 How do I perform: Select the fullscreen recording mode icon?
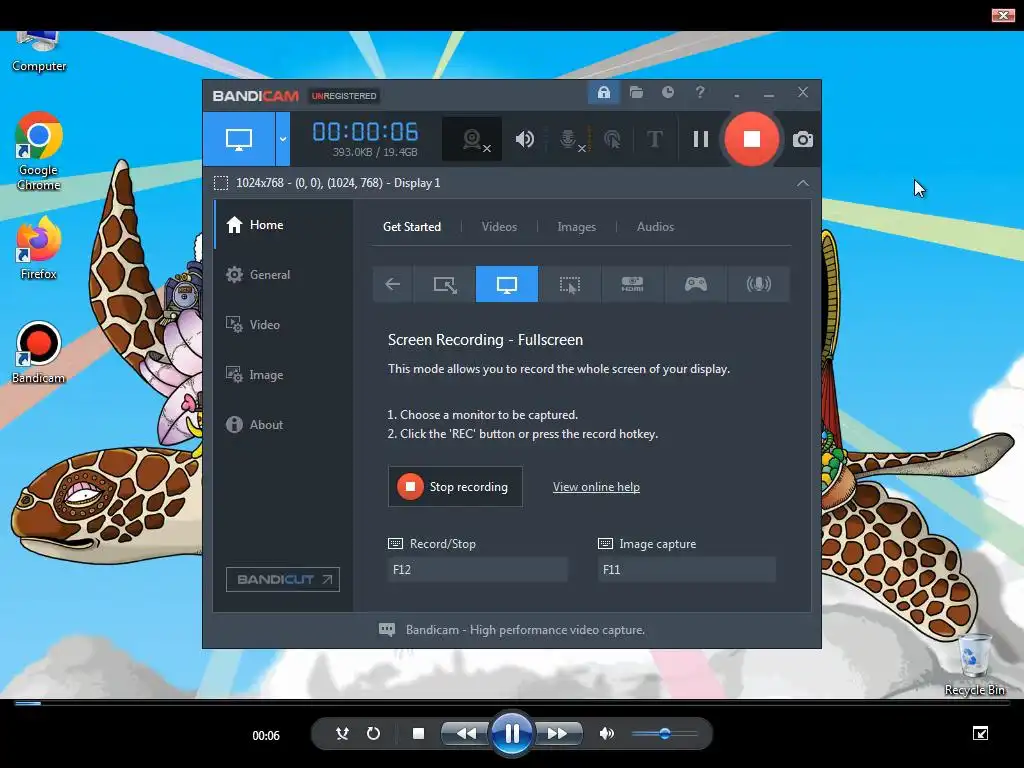[507, 284]
